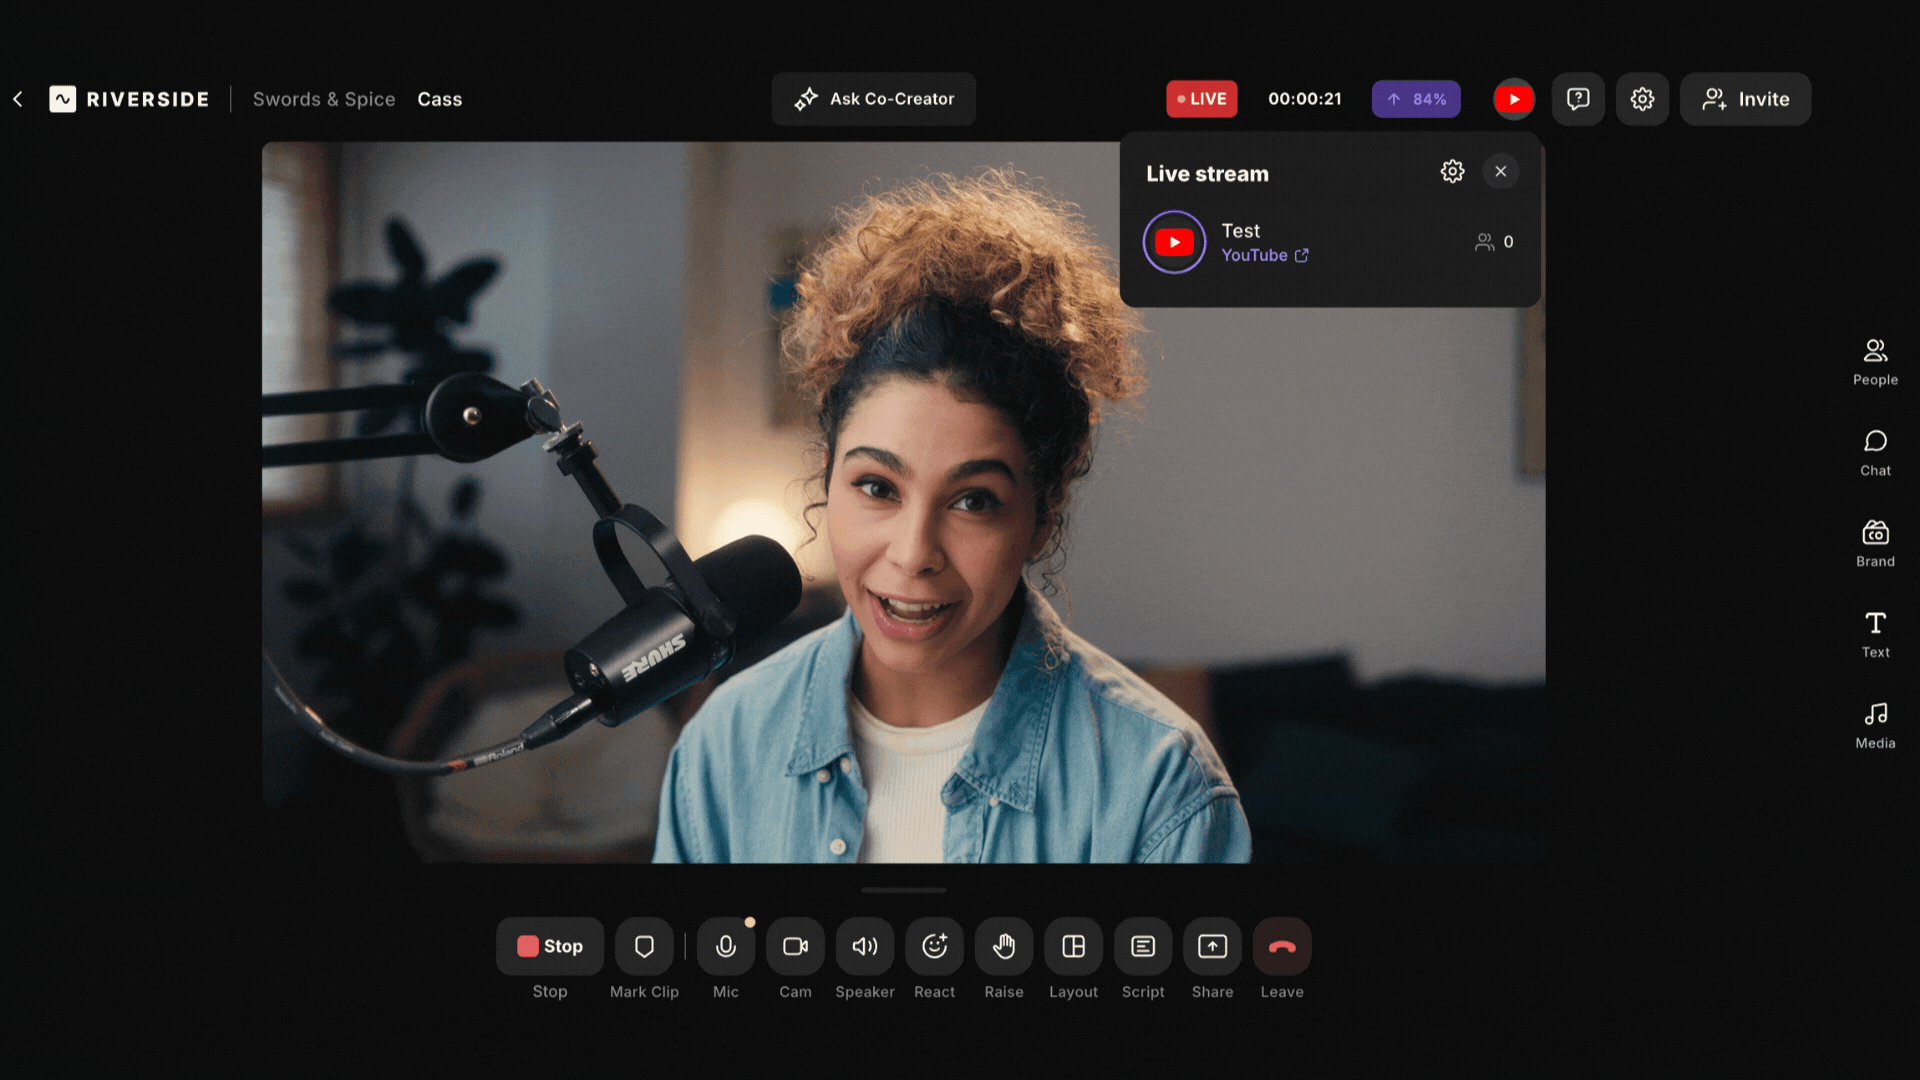Open the YouTube link for Test stream
The width and height of the screenshot is (1920, 1080).
point(1265,256)
